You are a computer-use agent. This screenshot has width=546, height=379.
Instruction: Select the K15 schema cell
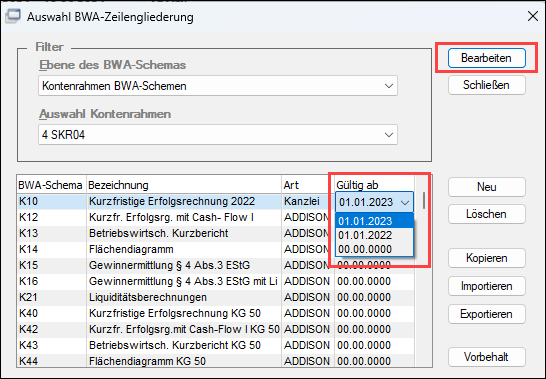(52, 265)
